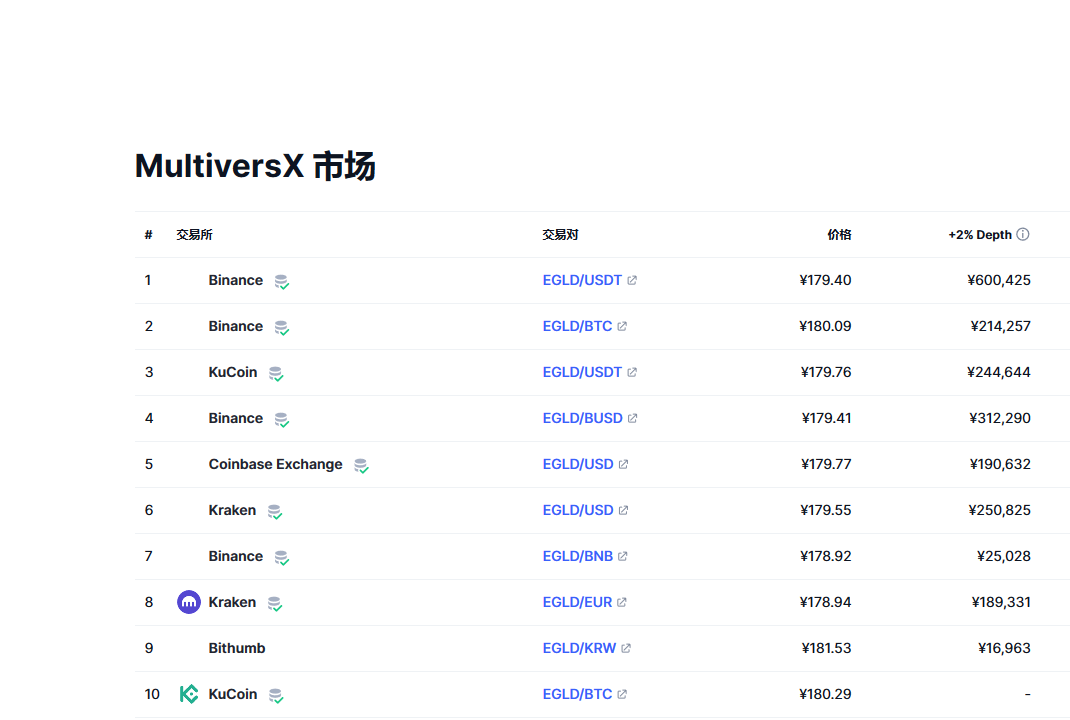This screenshot has width=1070, height=720.
Task: Open the EGLD/USDT pair on Binance row 1
Action: pyautogui.click(x=582, y=280)
